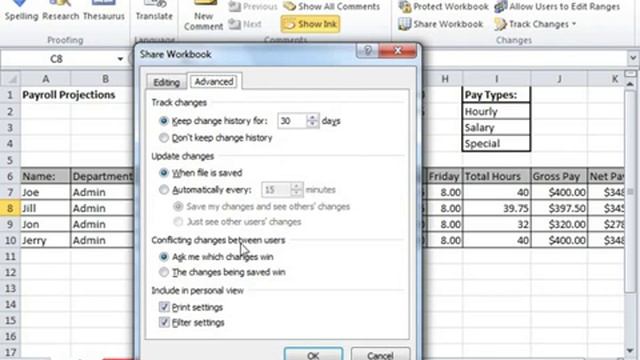Viewport: 640px width, 360px height.
Task: Click the Jill name cell
Action: click(x=45, y=208)
